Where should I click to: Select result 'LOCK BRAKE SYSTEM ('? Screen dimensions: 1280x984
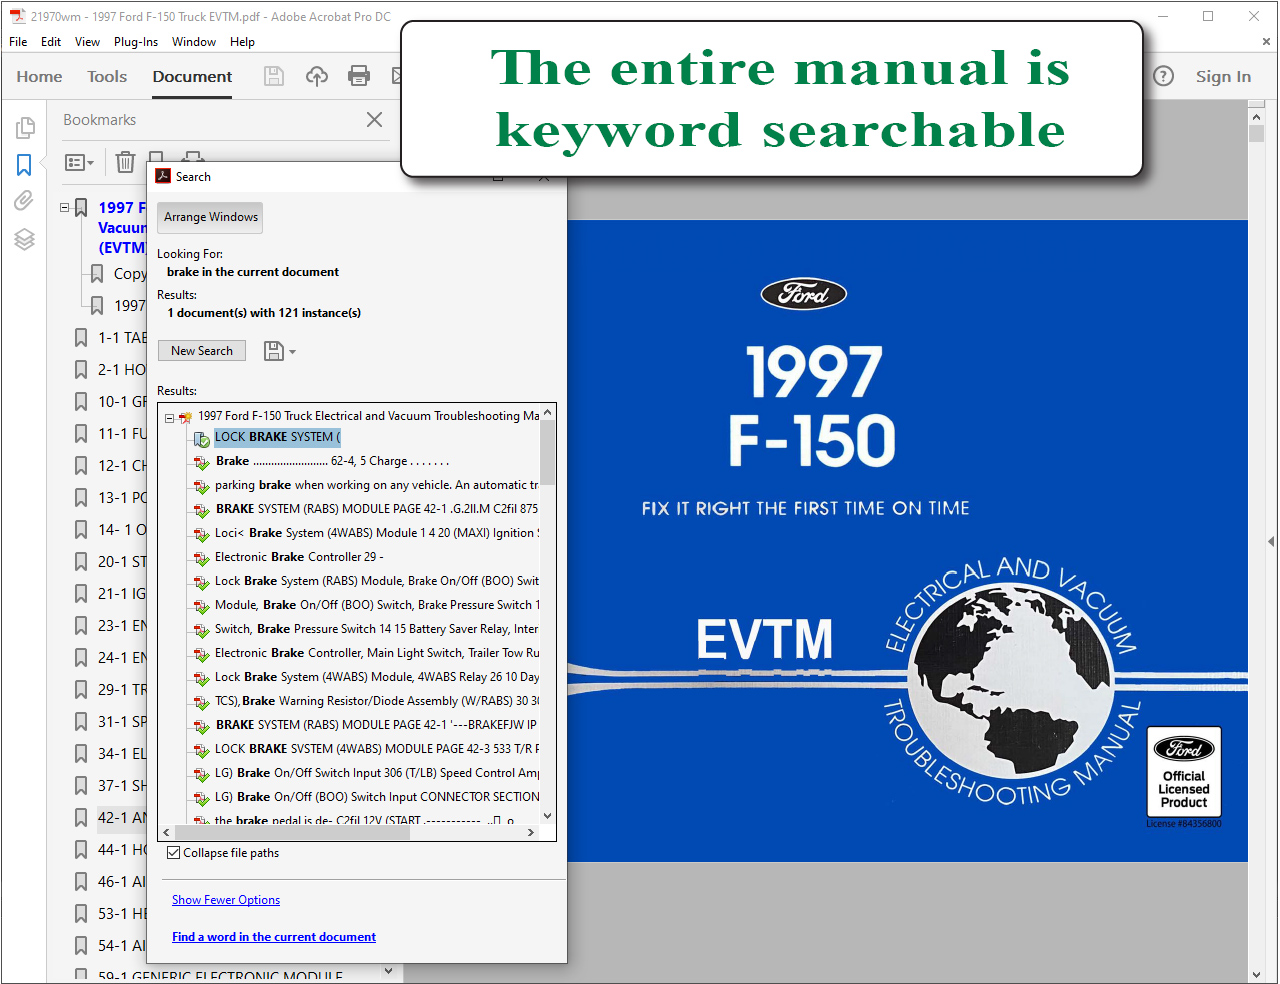click(277, 437)
